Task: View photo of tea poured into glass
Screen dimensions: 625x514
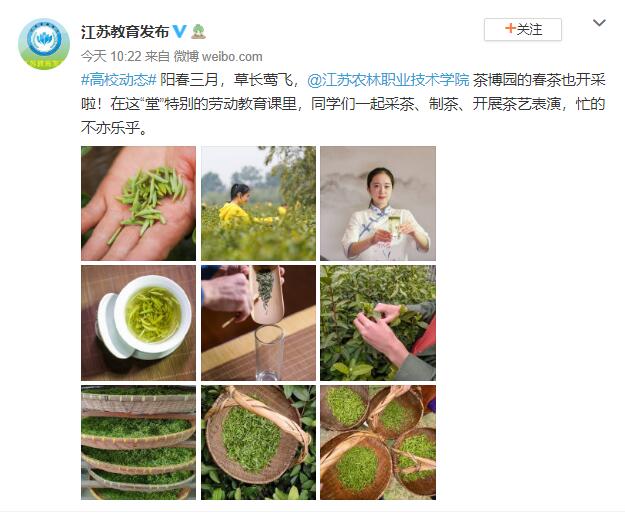Action: [258, 323]
